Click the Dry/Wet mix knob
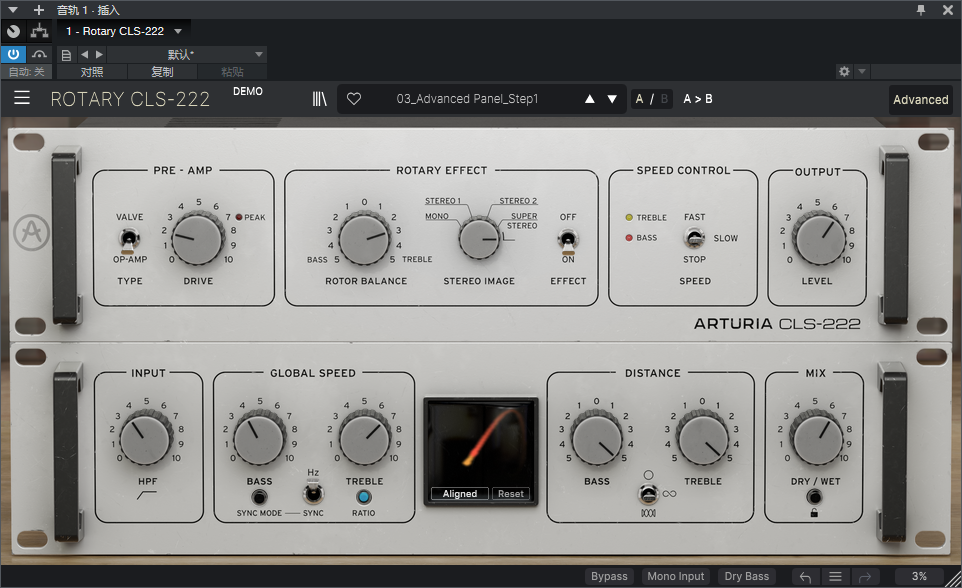 (x=815, y=438)
